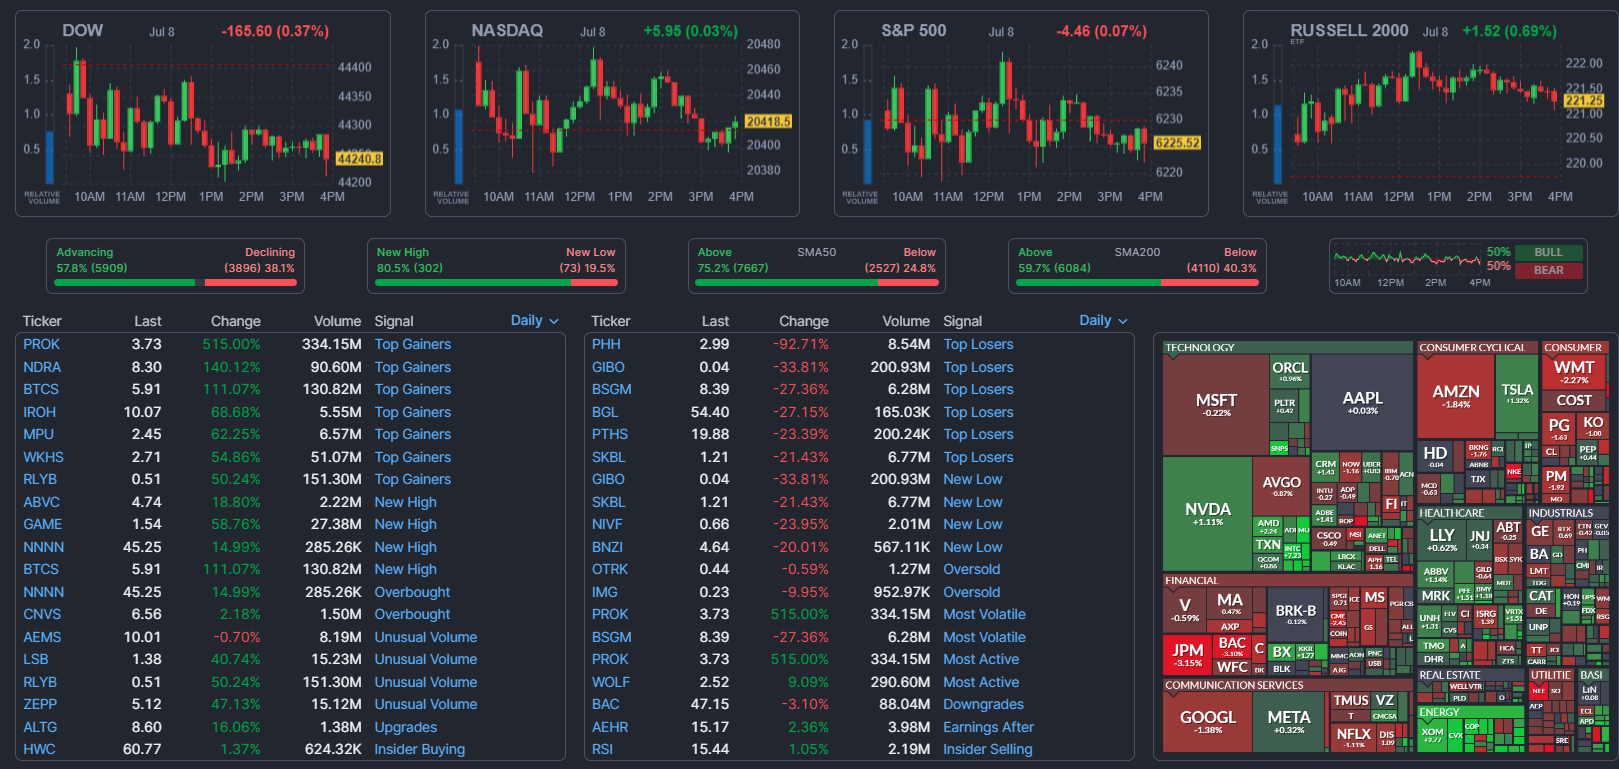The image size is (1619, 769).
Task: Open the Daily dropdown above the gainers table
Action: click(535, 320)
